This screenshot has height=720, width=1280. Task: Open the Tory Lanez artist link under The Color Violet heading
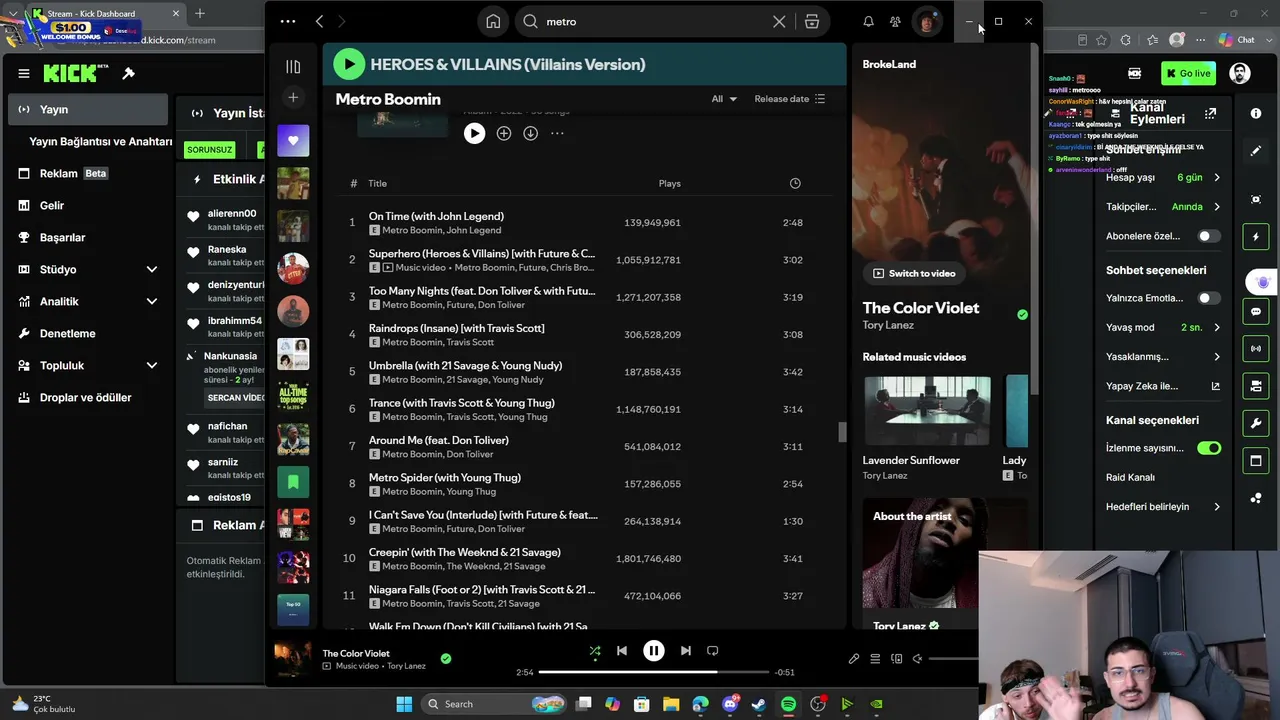point(886,325)
